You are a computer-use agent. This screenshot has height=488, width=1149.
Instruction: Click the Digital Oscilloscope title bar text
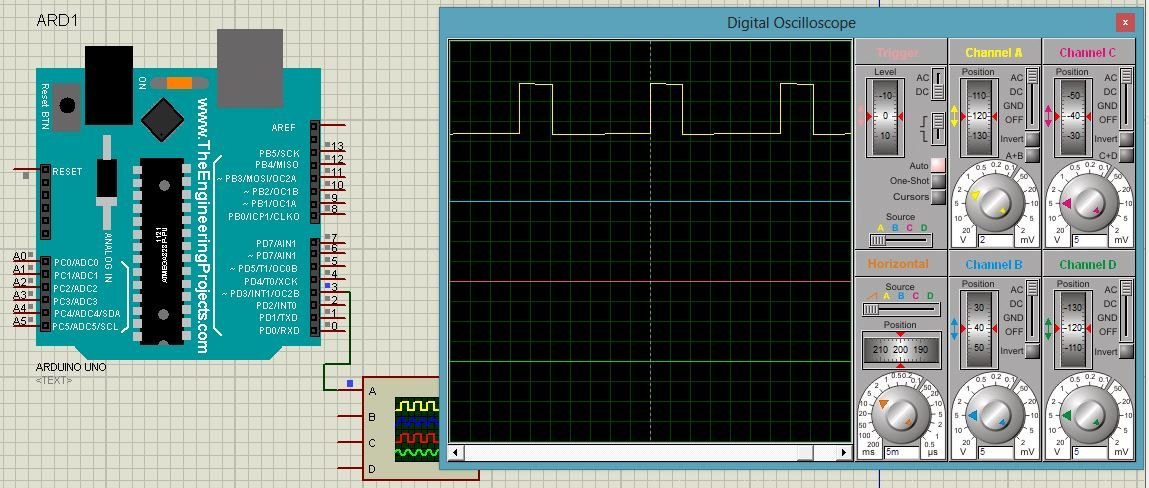click(791, 23)
